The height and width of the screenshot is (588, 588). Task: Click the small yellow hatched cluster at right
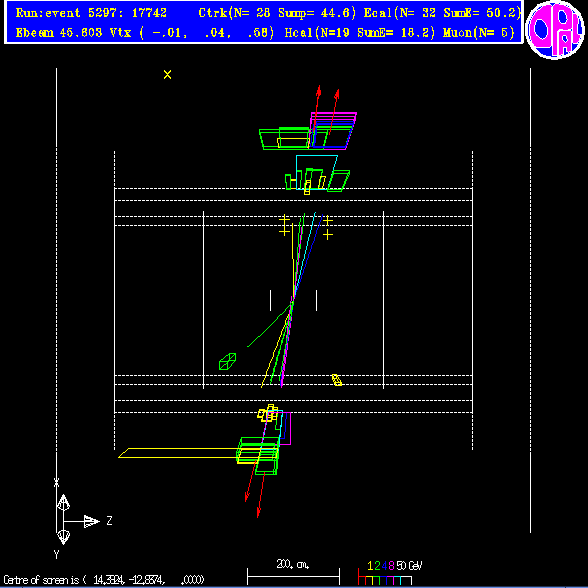(x=337, y=380)
